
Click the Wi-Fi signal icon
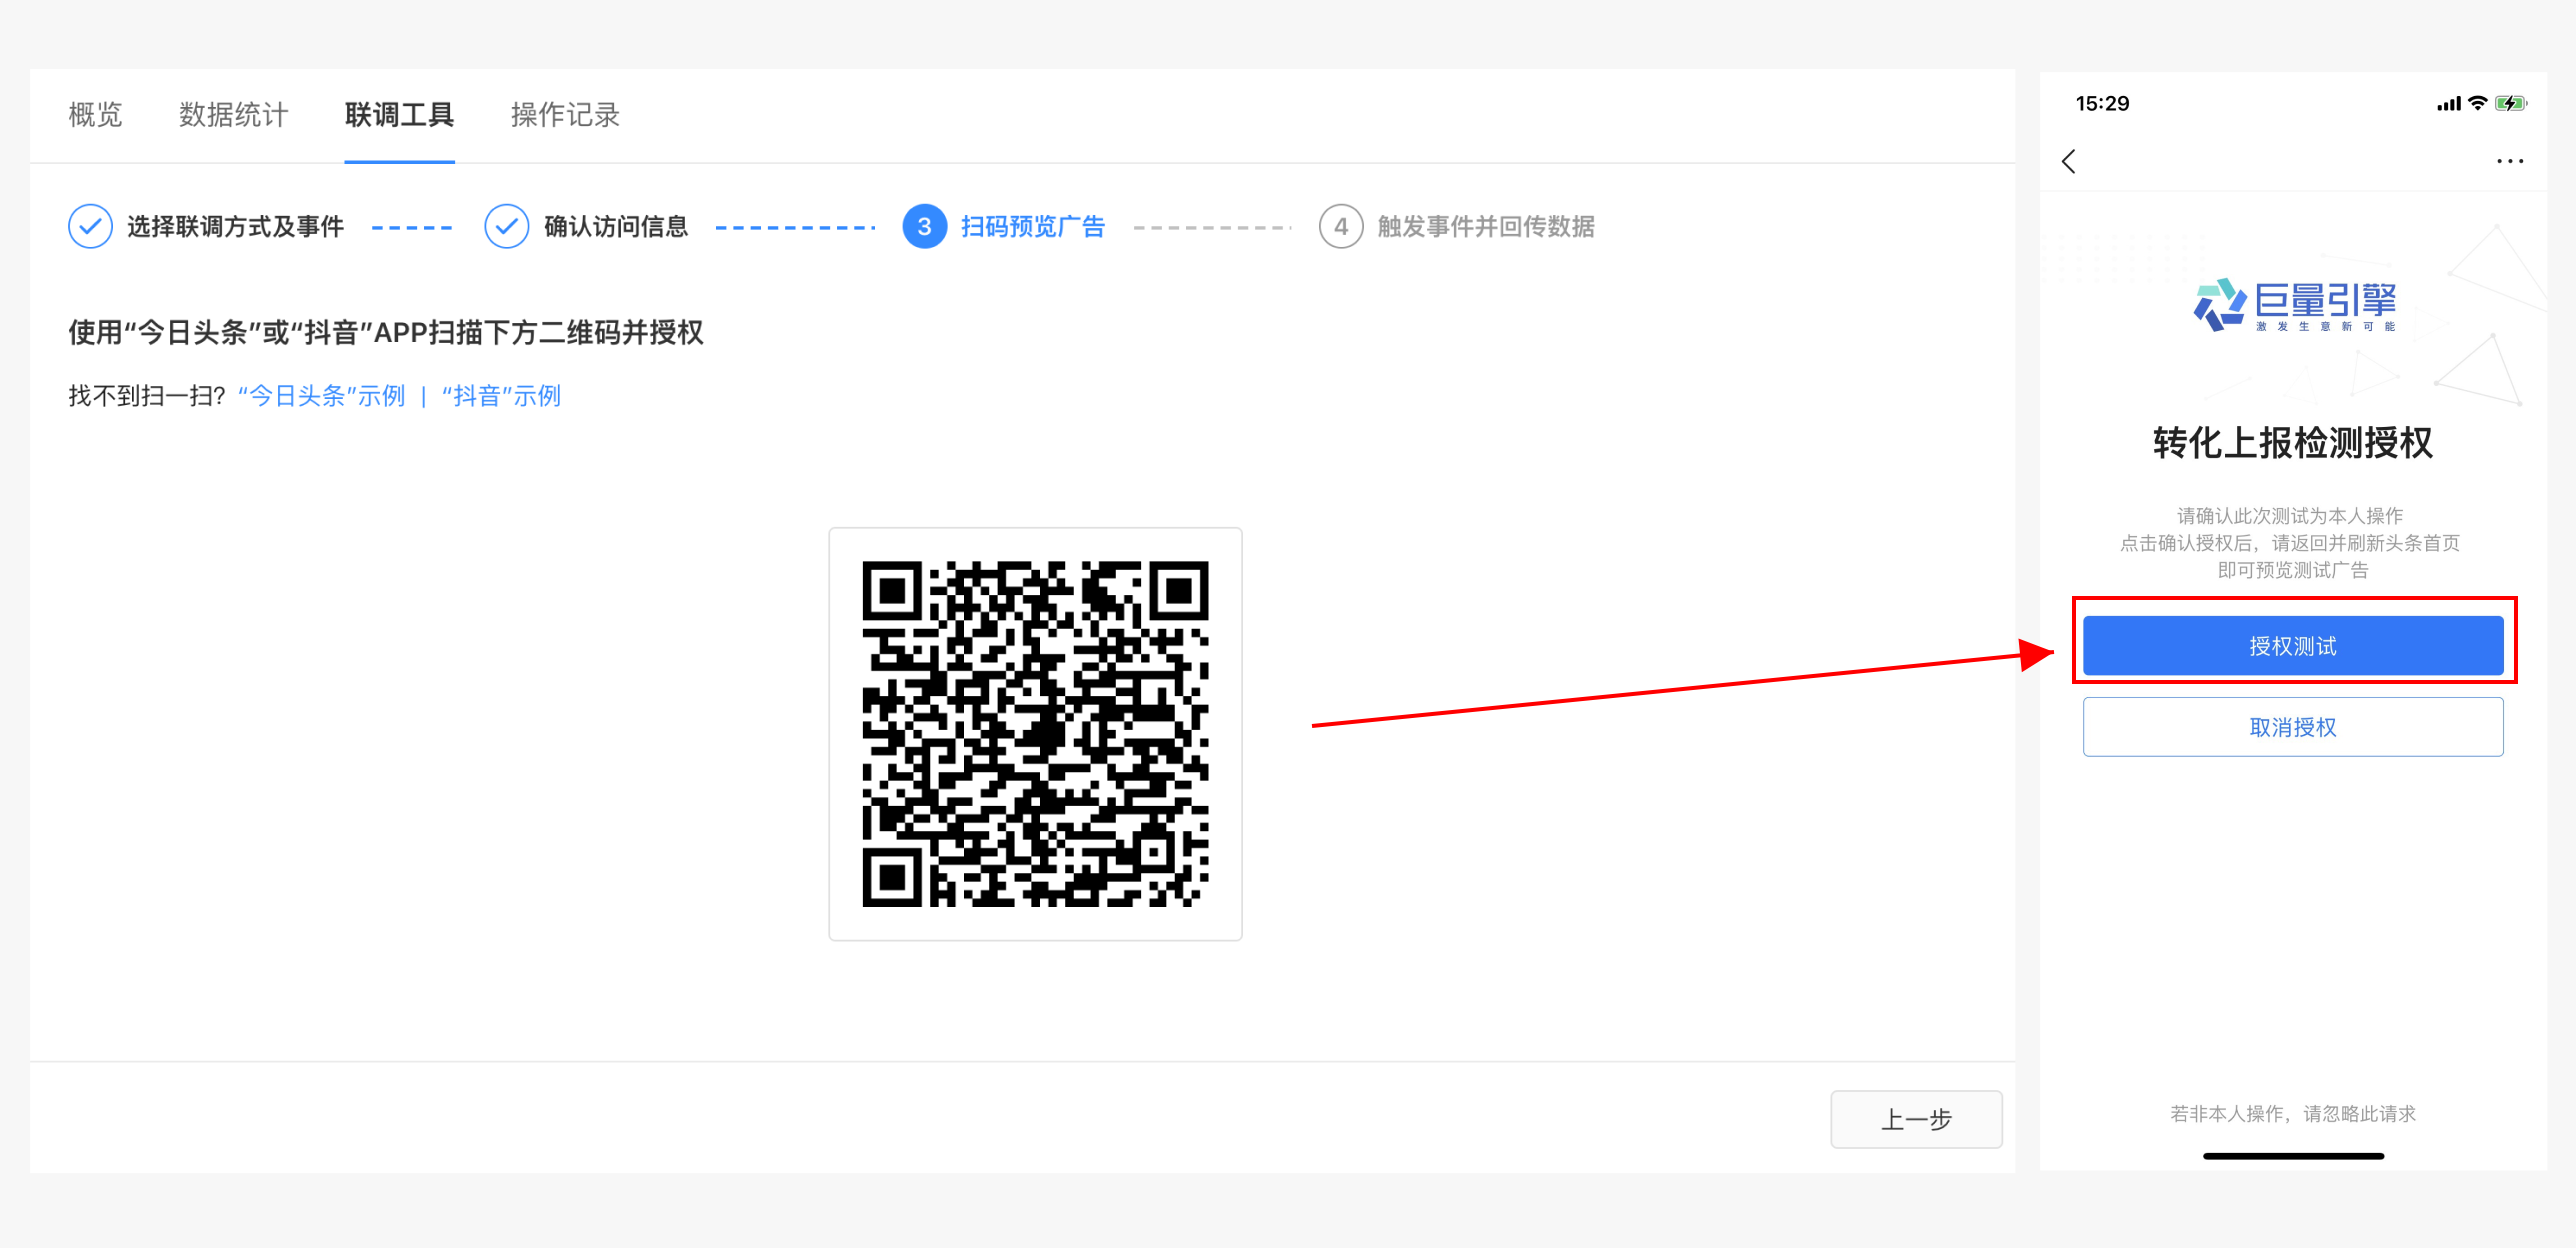(x=2477, y=103)
